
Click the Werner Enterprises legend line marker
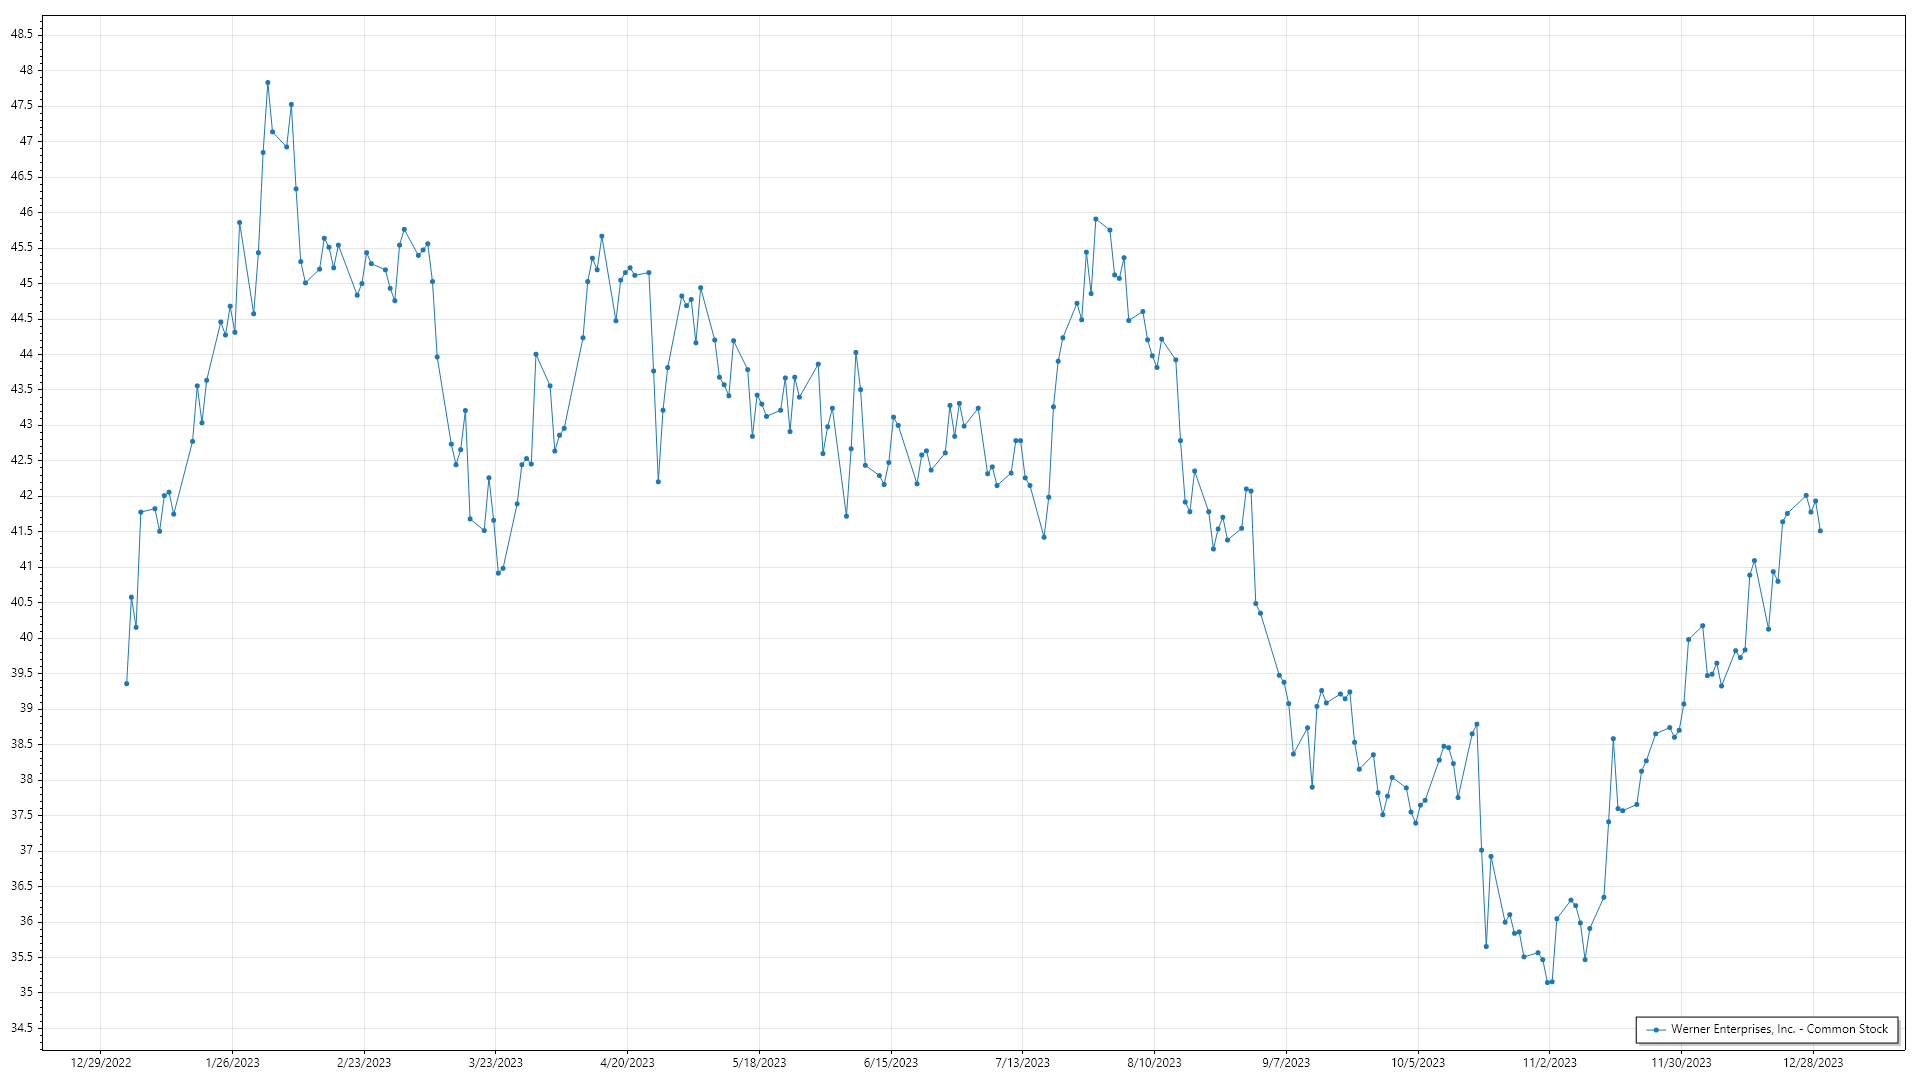(1656, 1029)
